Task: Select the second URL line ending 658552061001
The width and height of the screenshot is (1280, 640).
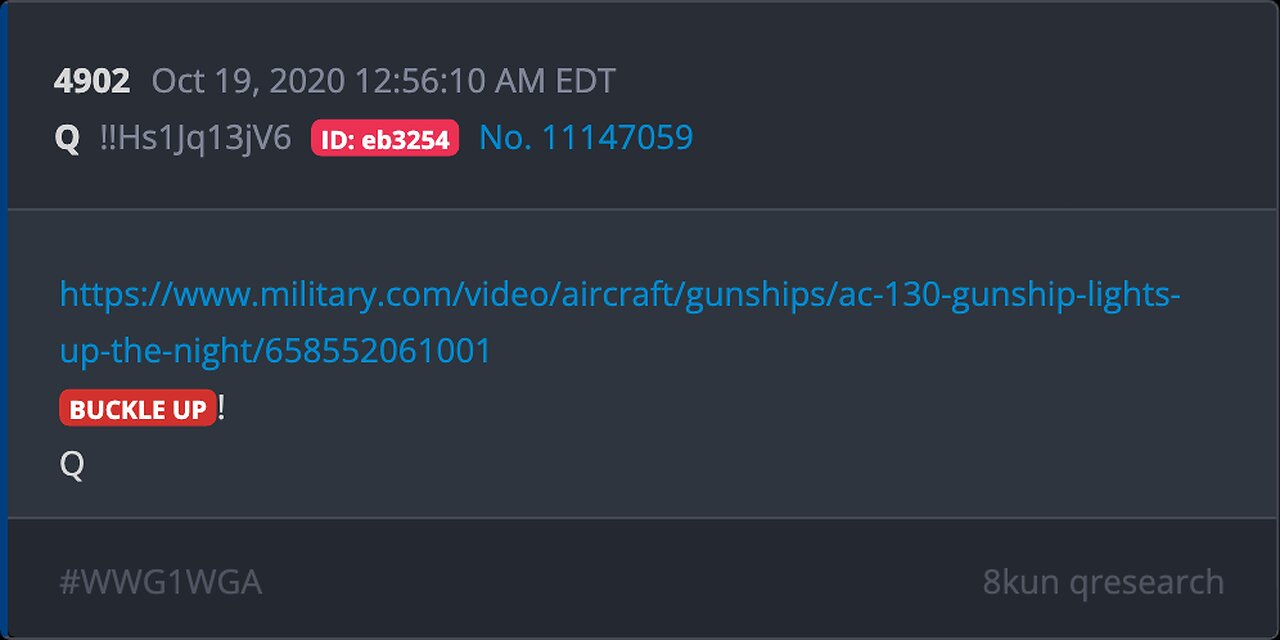Action: (x=276, y=351)
